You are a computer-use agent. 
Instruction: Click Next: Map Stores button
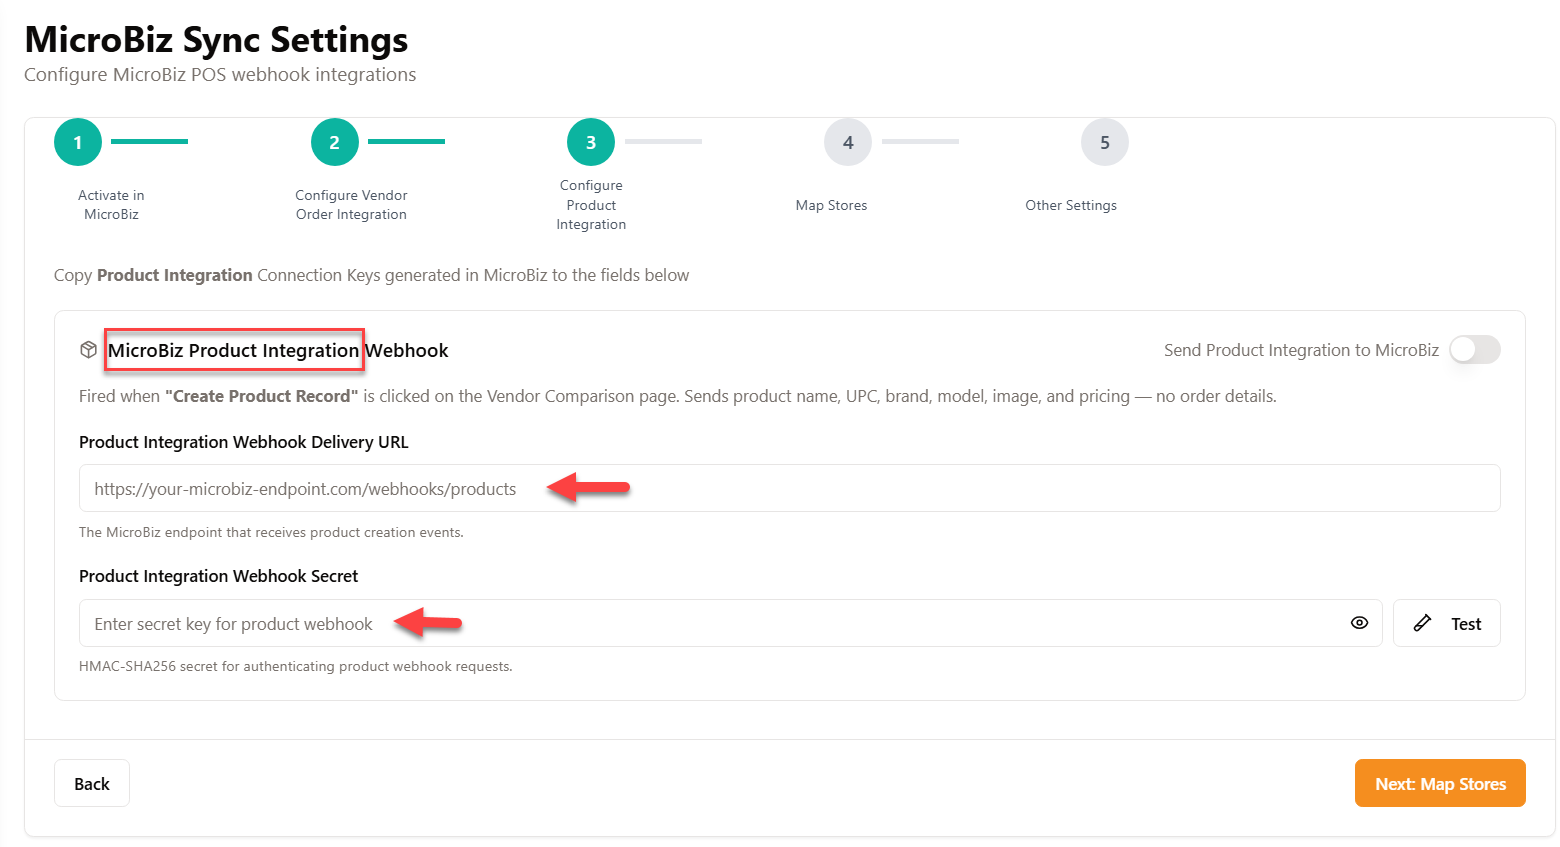[x=1440, y=783]
